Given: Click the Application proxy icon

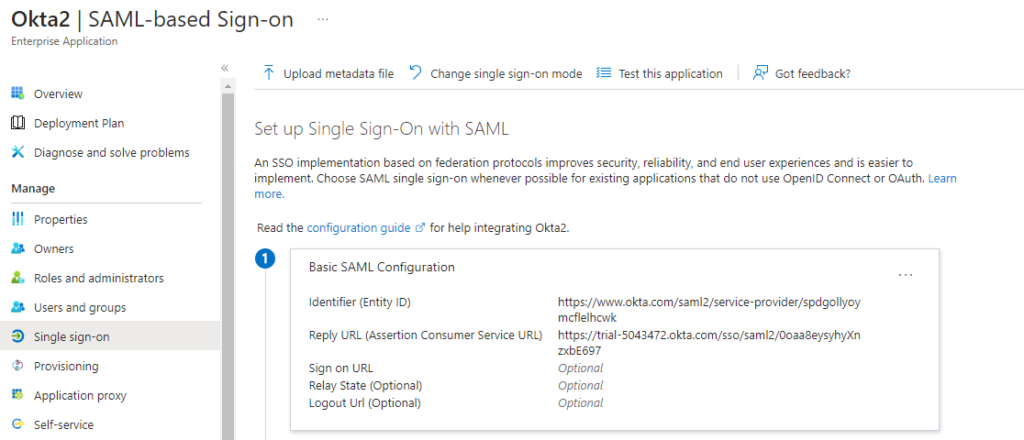Looking at the screenshot, I should pos(18,396).
